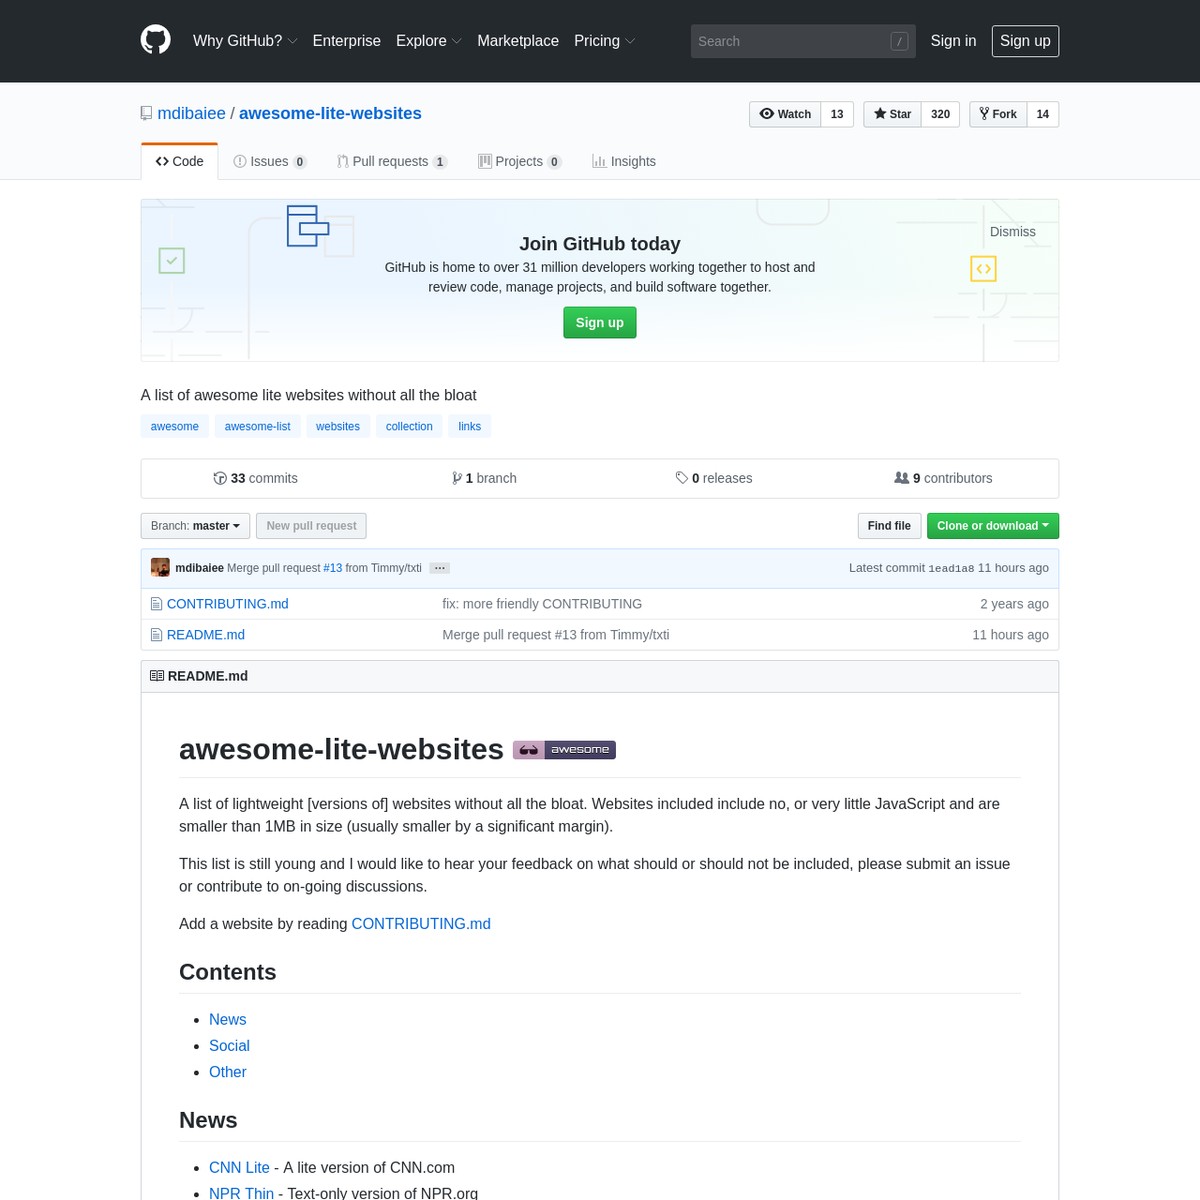Image resolution: width=1200 pixels, height=1200 pixels.
Task: Open the latest commit hash 1ead1a8
Action: [951, 568]
